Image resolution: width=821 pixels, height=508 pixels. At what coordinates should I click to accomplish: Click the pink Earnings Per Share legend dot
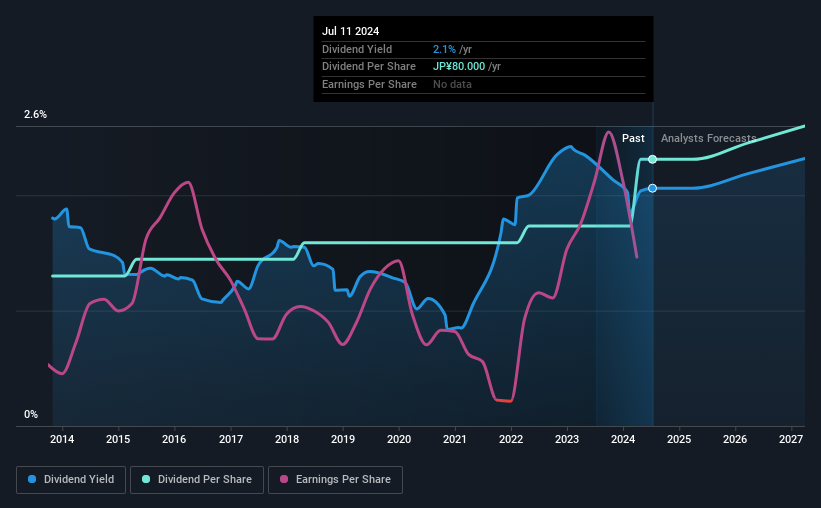[284, 479]
